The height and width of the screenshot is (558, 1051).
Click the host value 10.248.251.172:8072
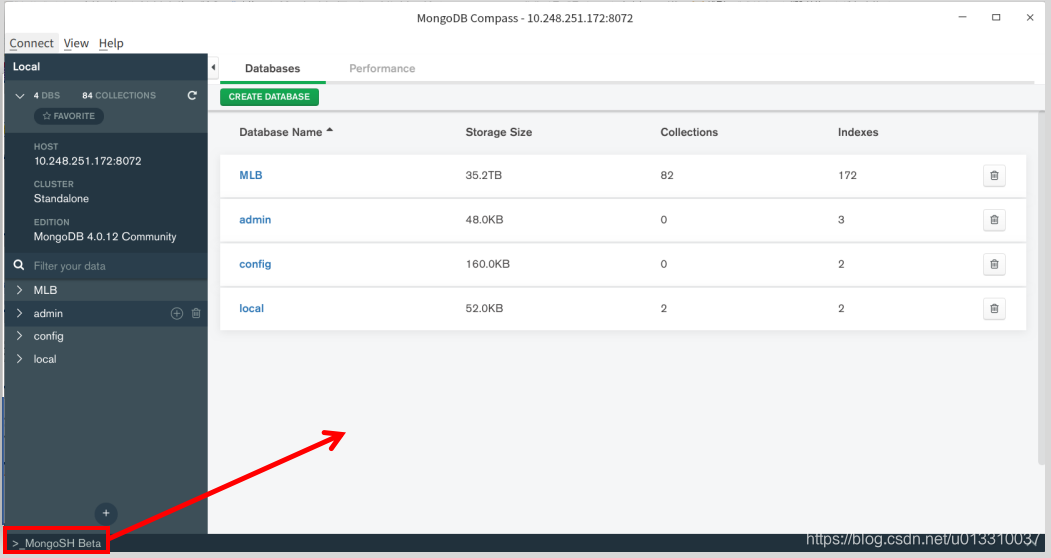(88, 161)
